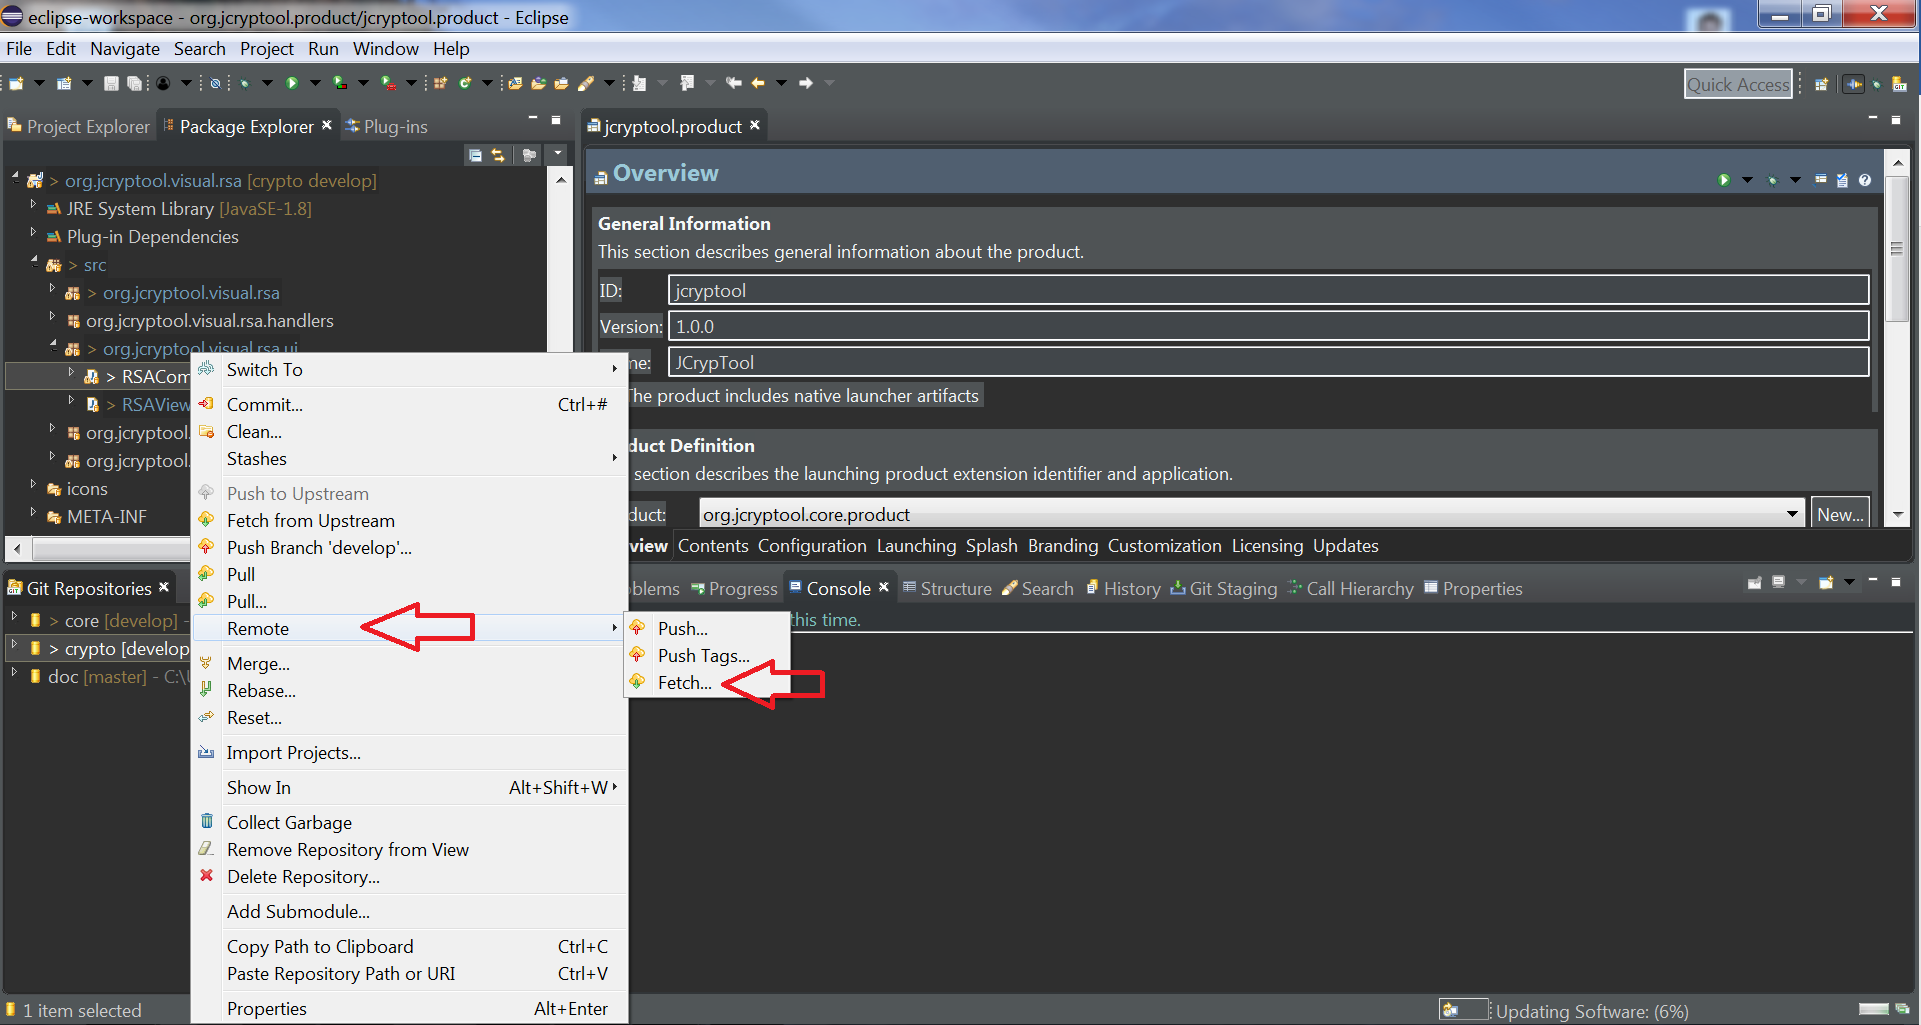The height and width of the screenshot is (1025, 1921).
Task: Click Package Explorer horizontal scrollbar thumb
Action: (110, 548)
